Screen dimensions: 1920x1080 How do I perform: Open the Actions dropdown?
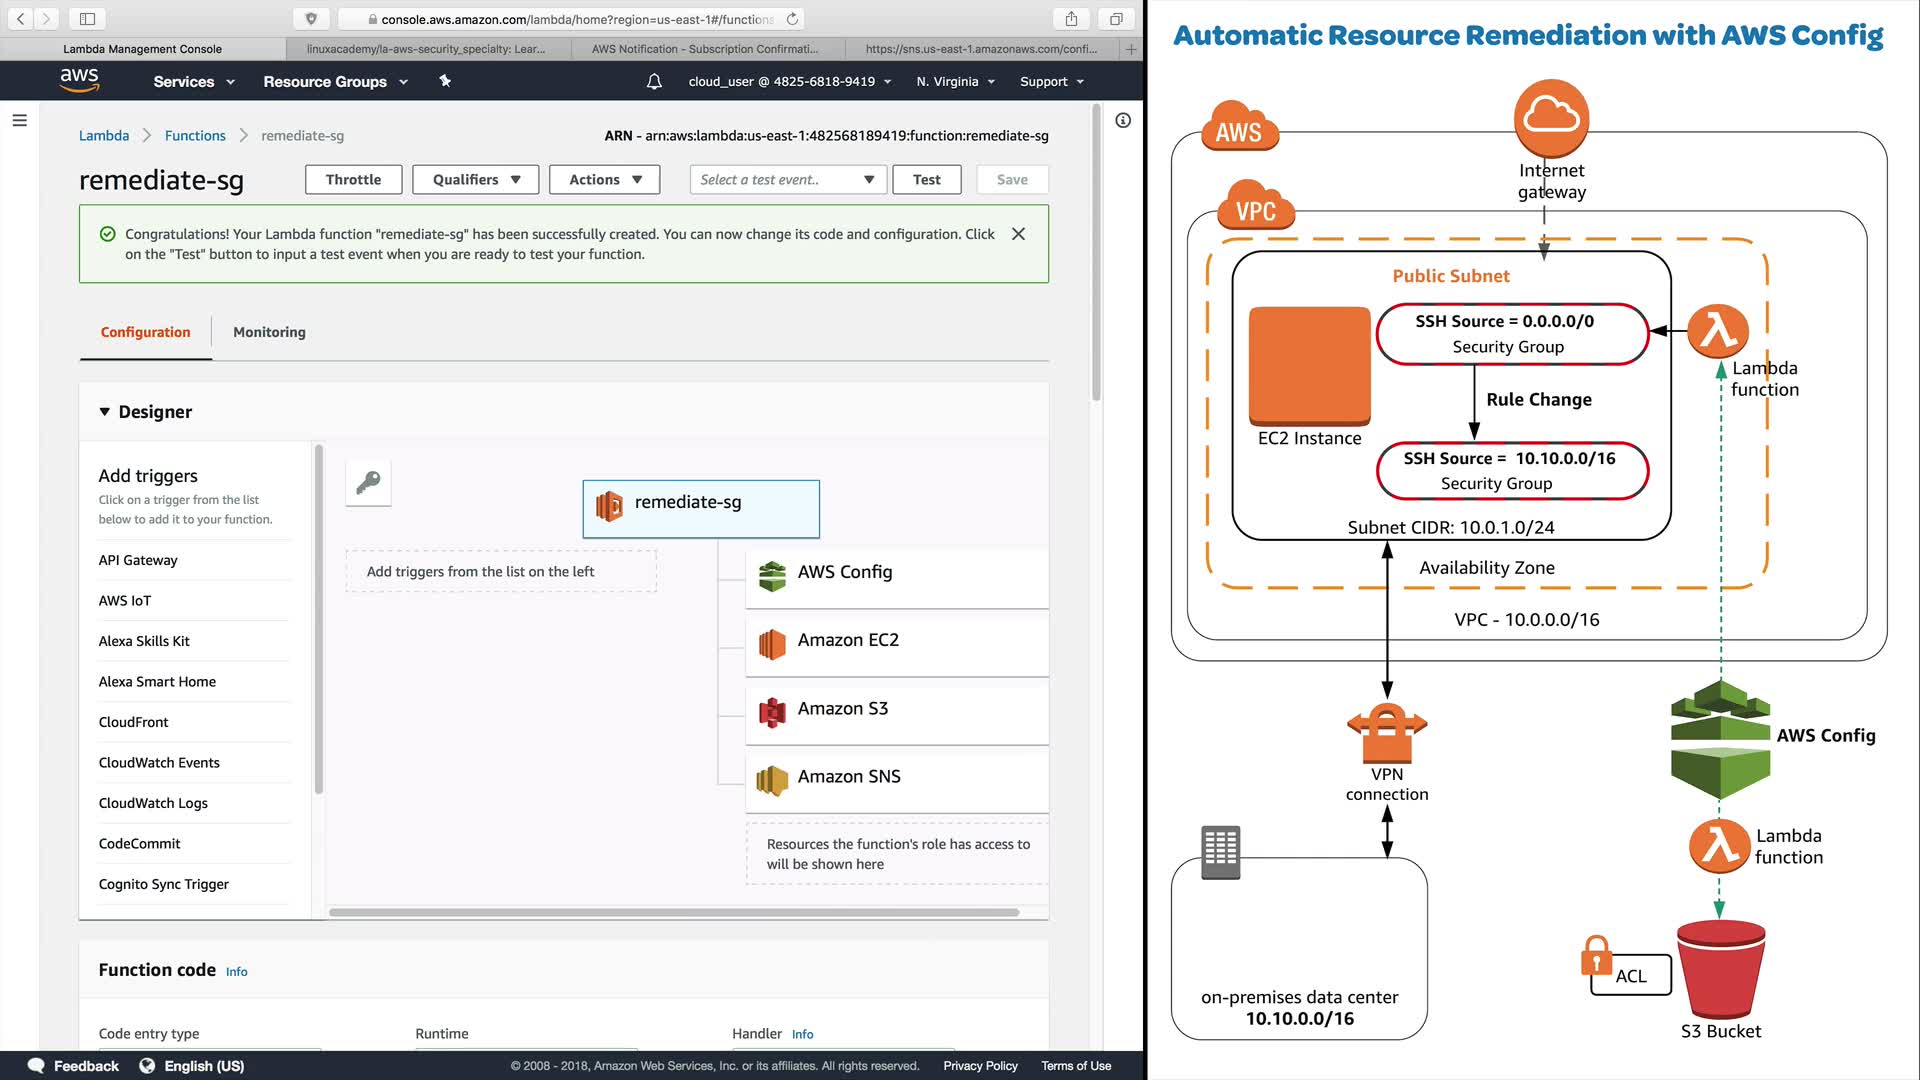[x=604, y=180]
